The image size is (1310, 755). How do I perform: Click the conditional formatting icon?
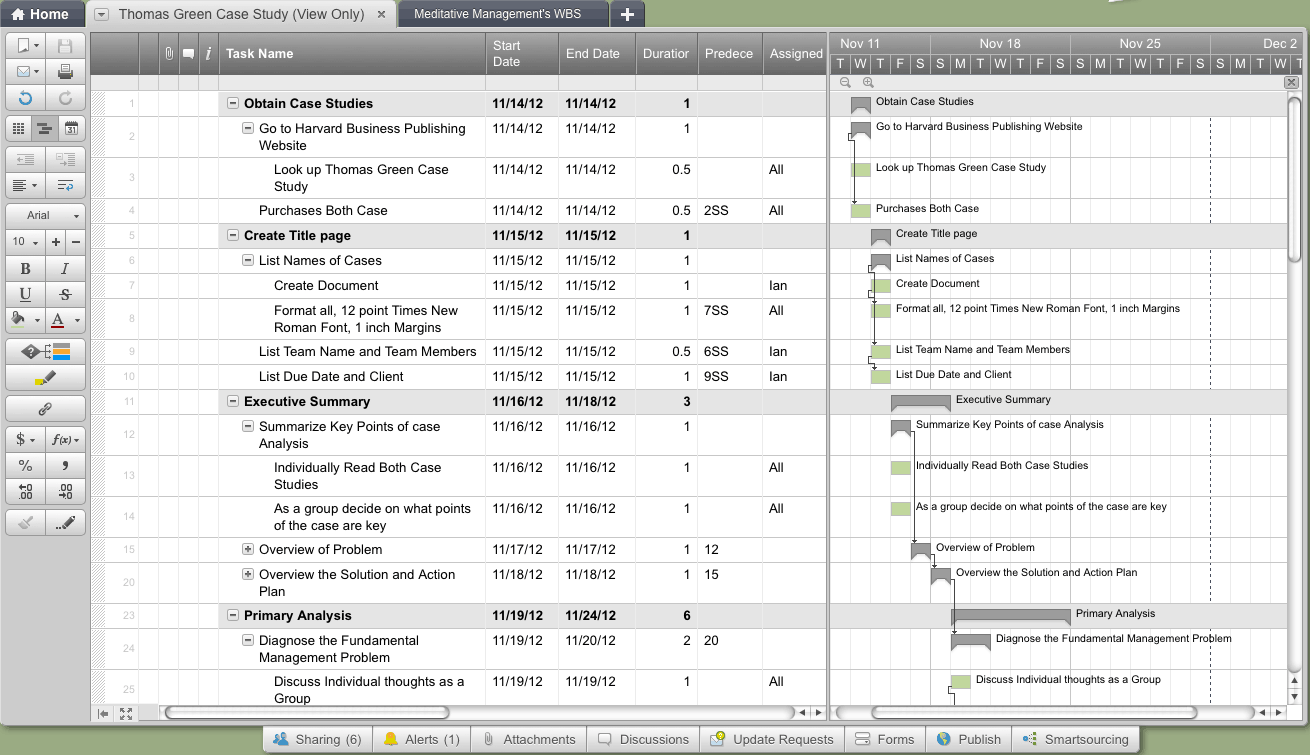pos(45,352)
